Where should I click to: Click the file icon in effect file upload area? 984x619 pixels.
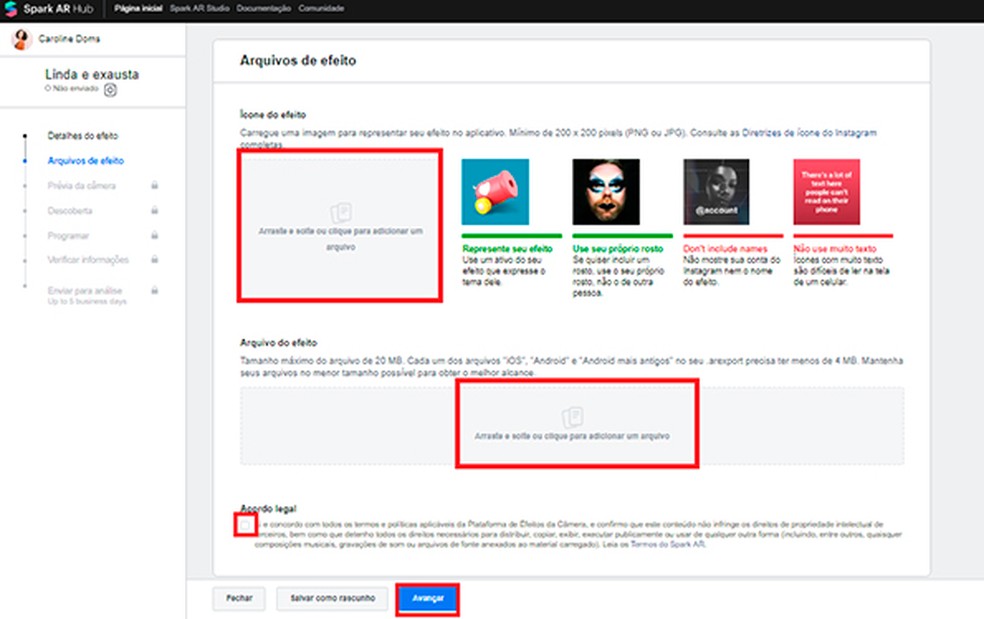572,417
